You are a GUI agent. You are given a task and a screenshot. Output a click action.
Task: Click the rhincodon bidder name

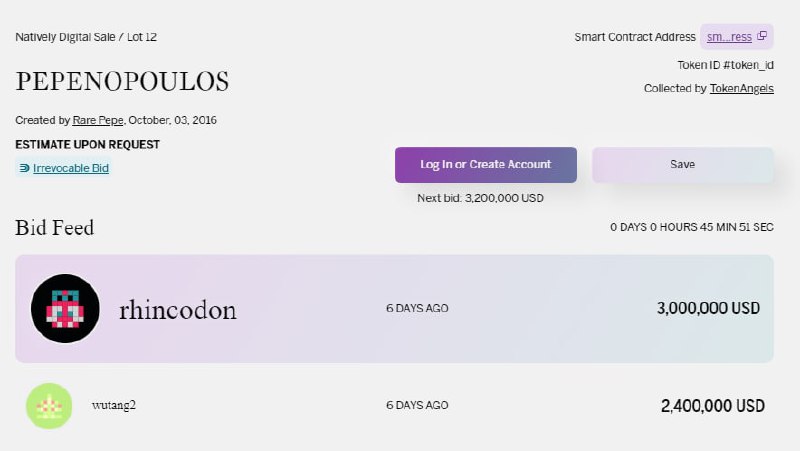(x=178, y=310)
